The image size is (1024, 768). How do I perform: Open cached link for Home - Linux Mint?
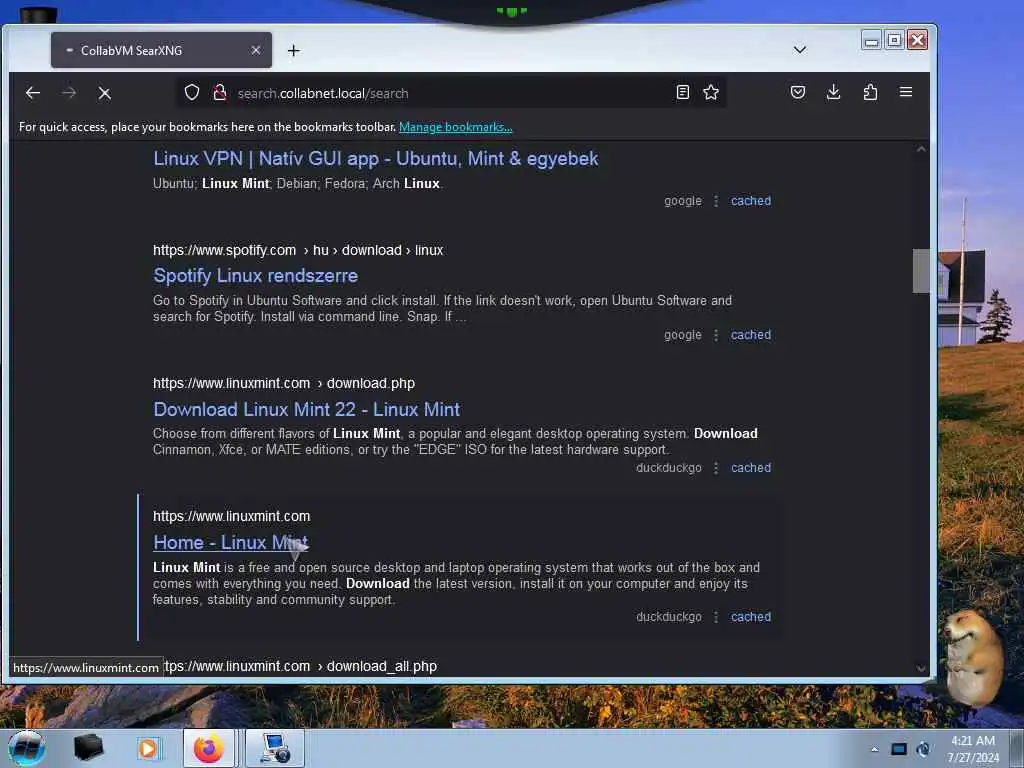tap(750, 616)
